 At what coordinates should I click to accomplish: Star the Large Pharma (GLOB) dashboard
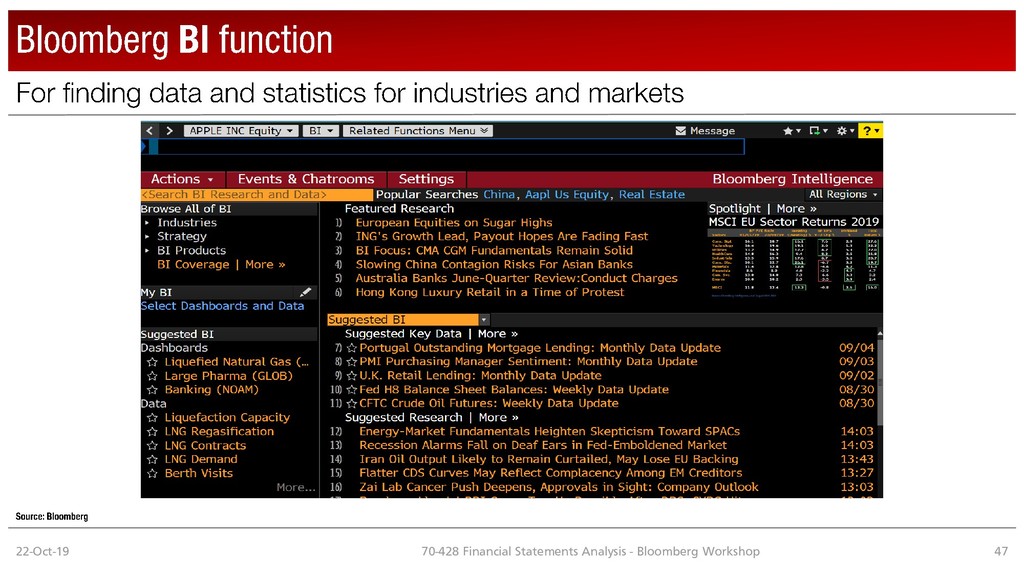coord(152,376)
